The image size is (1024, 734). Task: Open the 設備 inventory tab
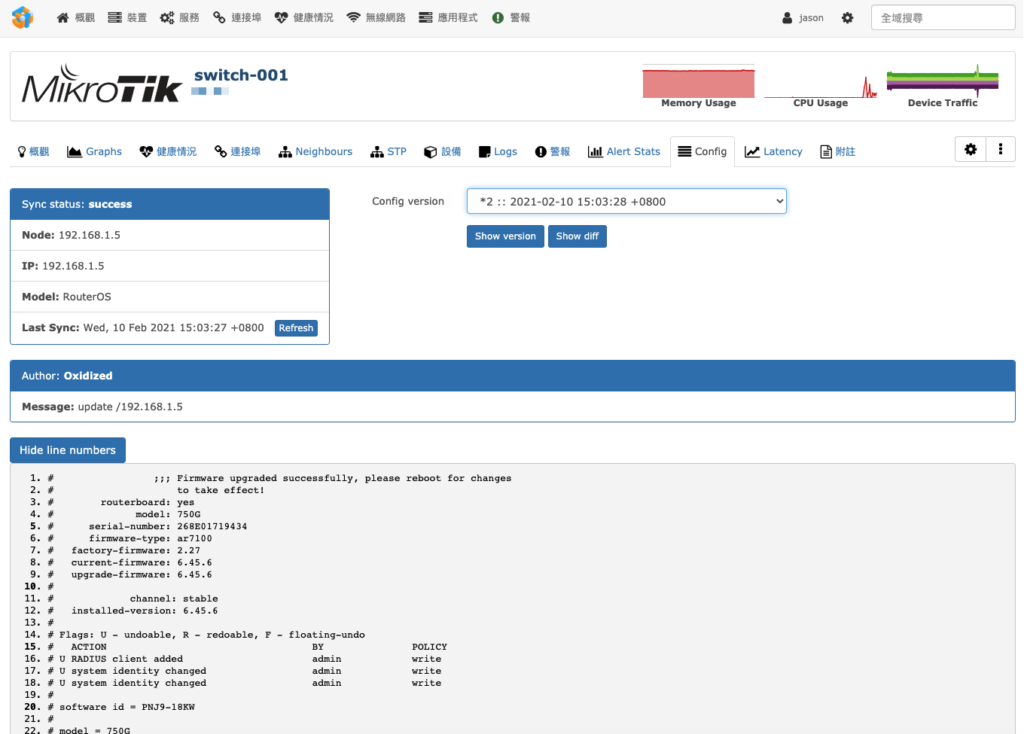[x=443, y=152]
